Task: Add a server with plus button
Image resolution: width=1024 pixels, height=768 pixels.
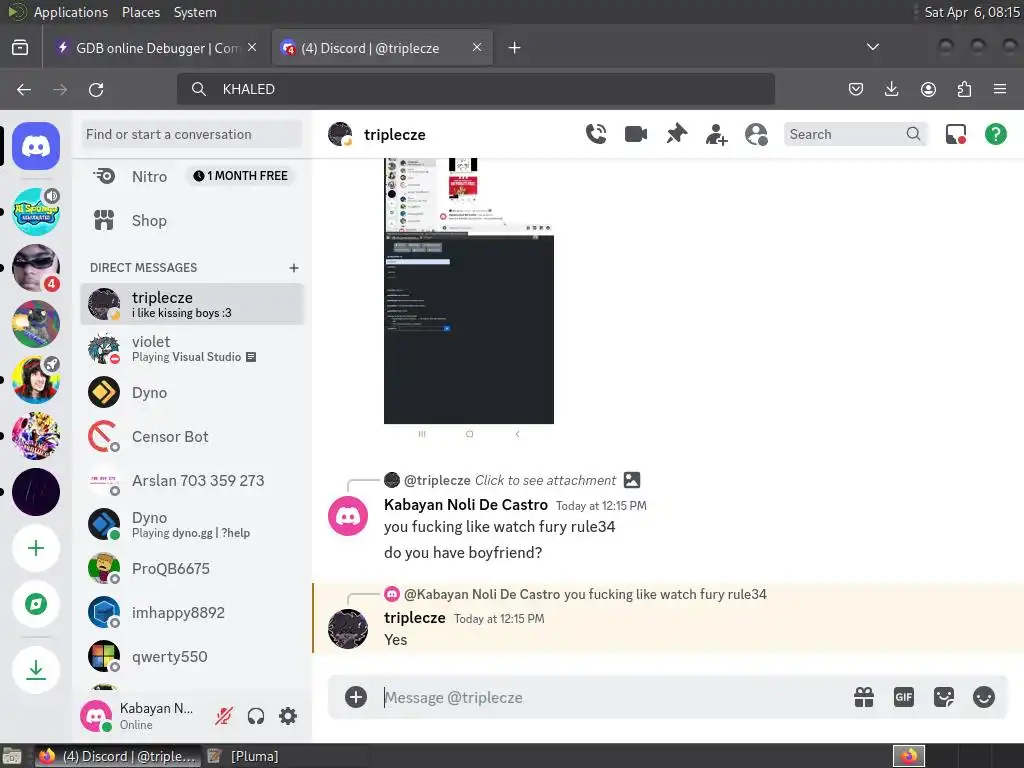Action: point(36,548)
